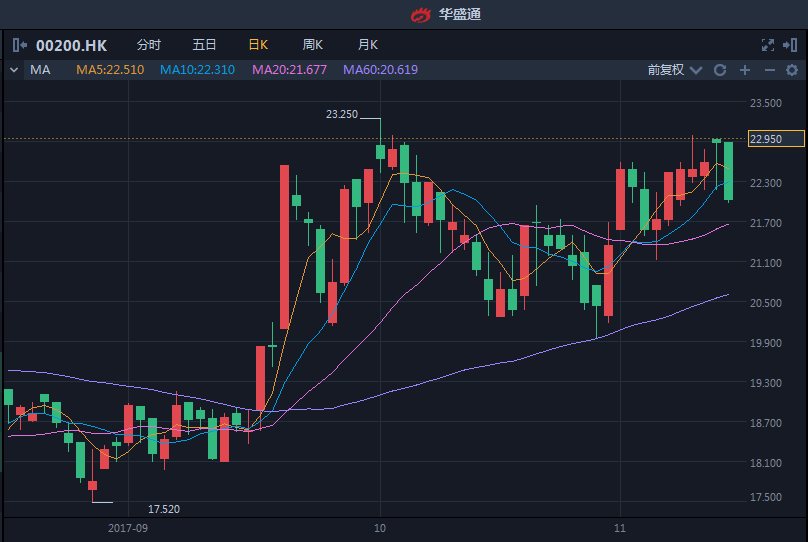
Task: Switch to the 分时 tab
Action: click(148, 45)
